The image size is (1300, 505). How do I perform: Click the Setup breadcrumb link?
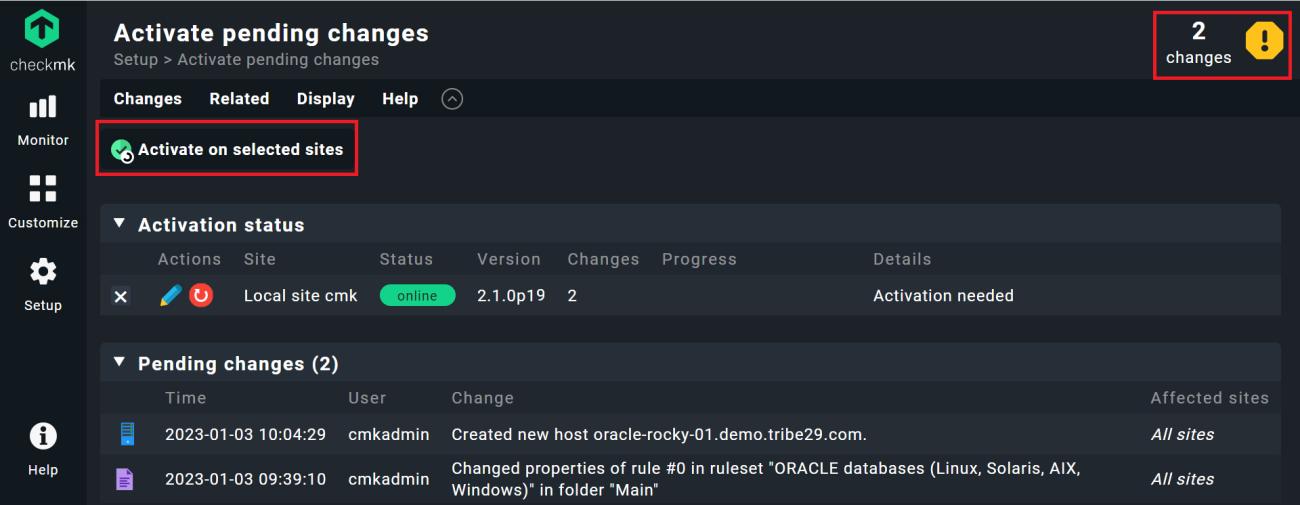tap(136, 60)
